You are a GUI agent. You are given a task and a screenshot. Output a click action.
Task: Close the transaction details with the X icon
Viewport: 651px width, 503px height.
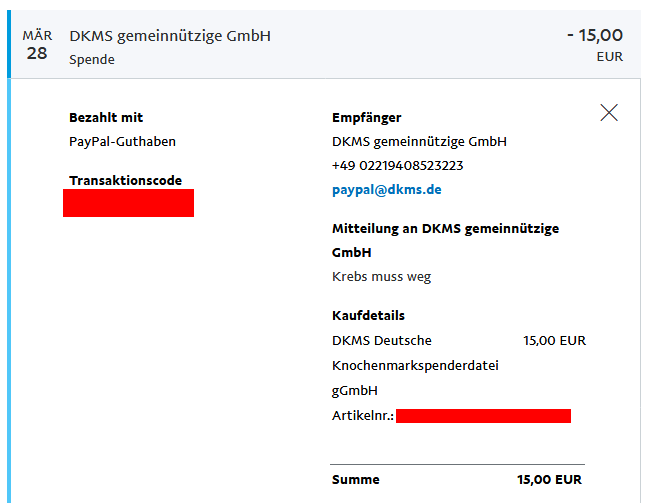[x=609, y=112]
